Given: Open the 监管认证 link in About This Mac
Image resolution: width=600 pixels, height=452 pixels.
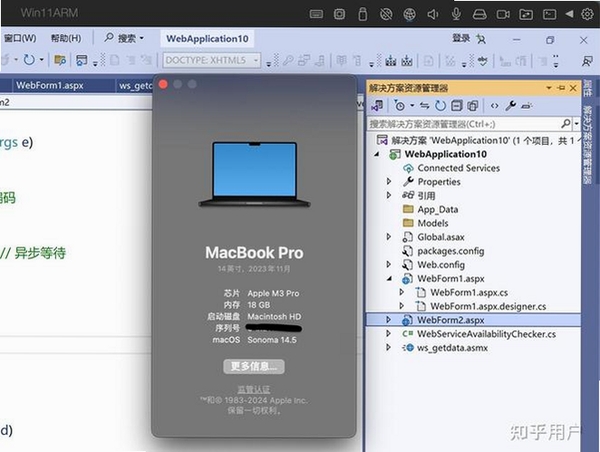Looking at the screenshot, I should [254, 390].
